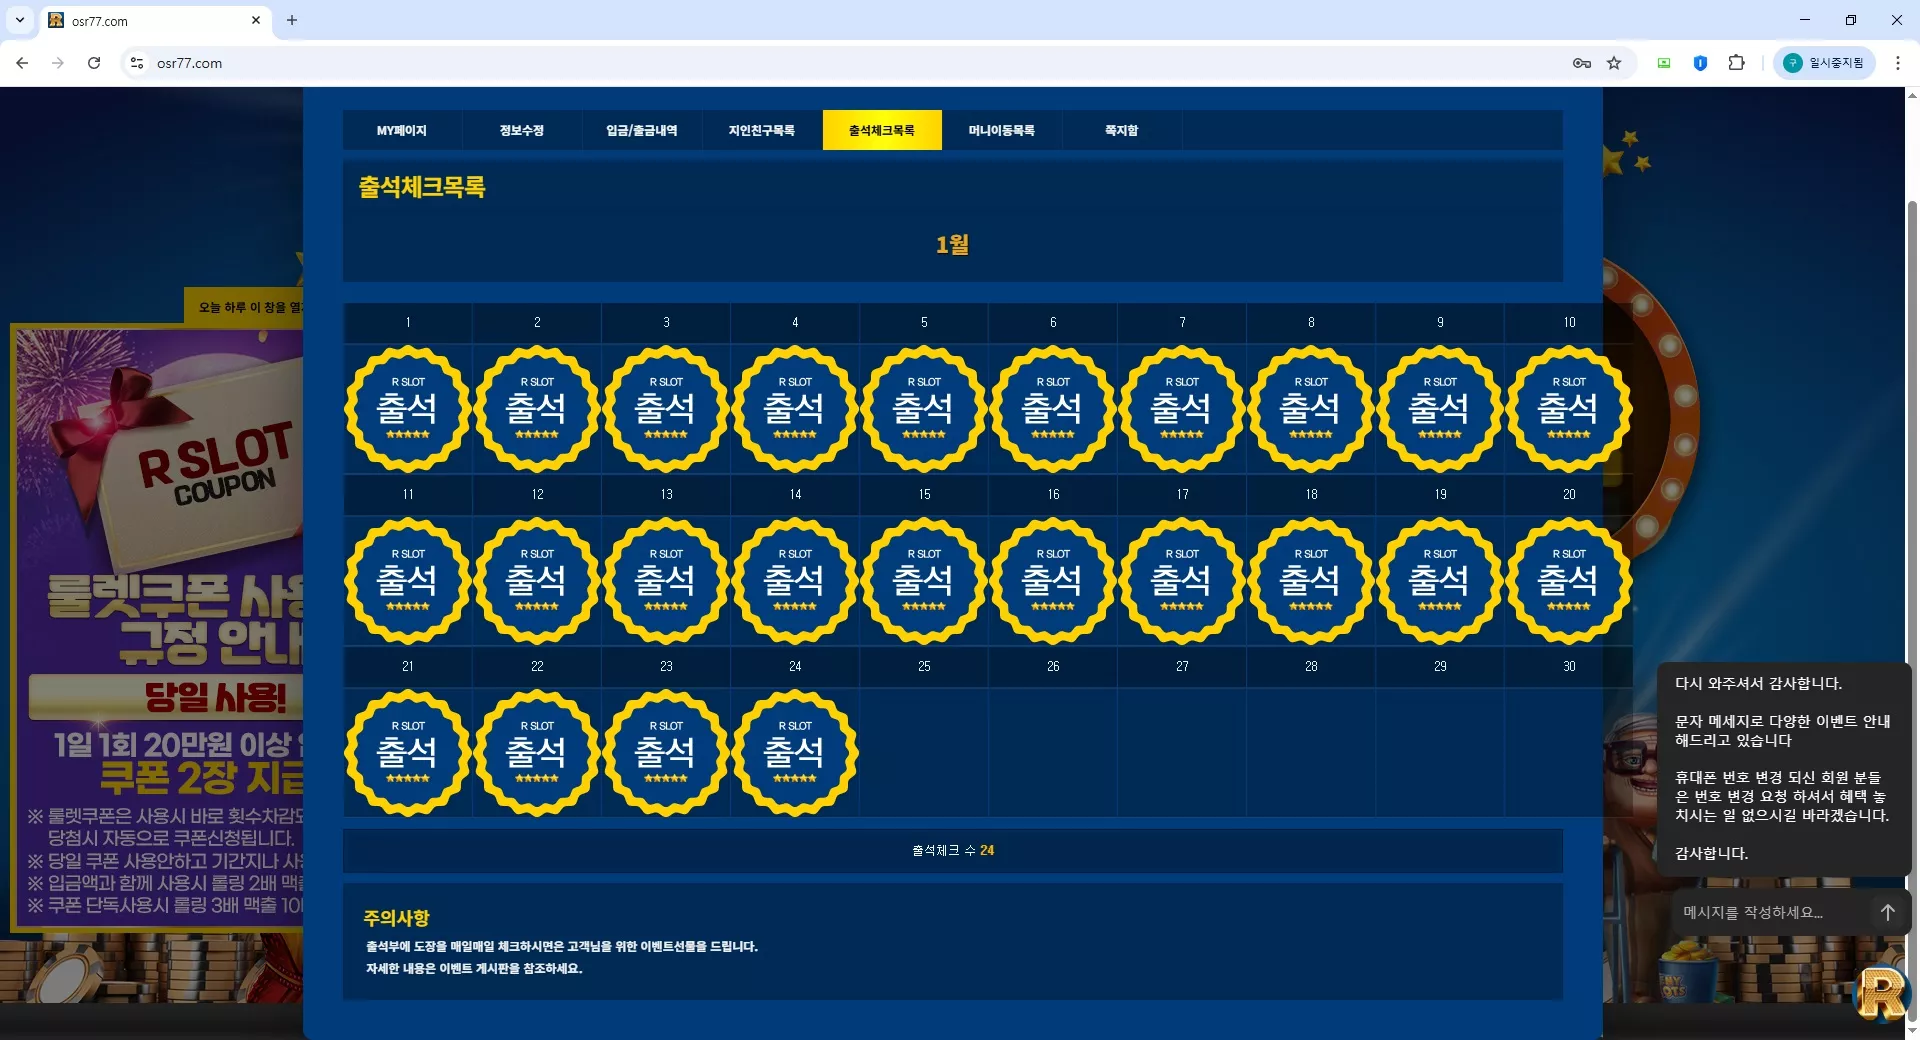Switch to the 정보수정 tab
Screen dimensions: 1920x1040
pos(522,130)
